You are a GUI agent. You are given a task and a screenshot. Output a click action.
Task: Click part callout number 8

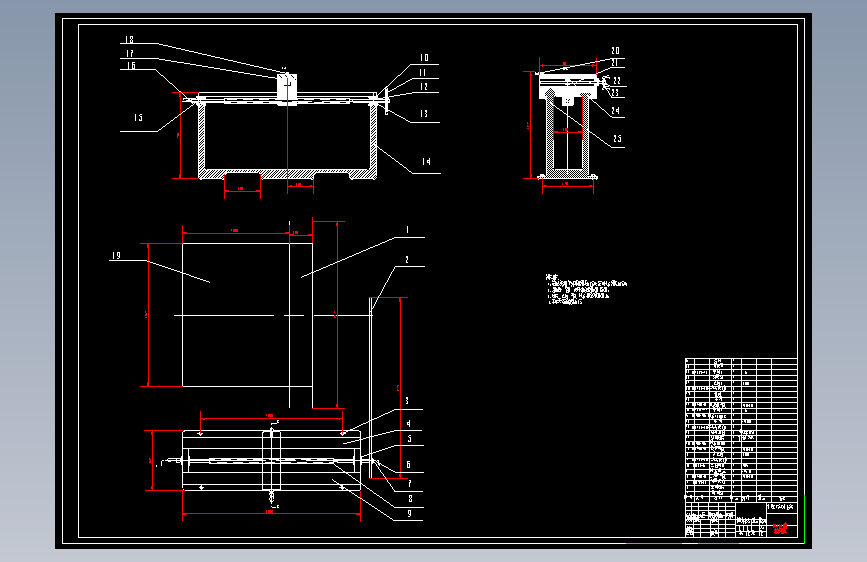(410, 498)
